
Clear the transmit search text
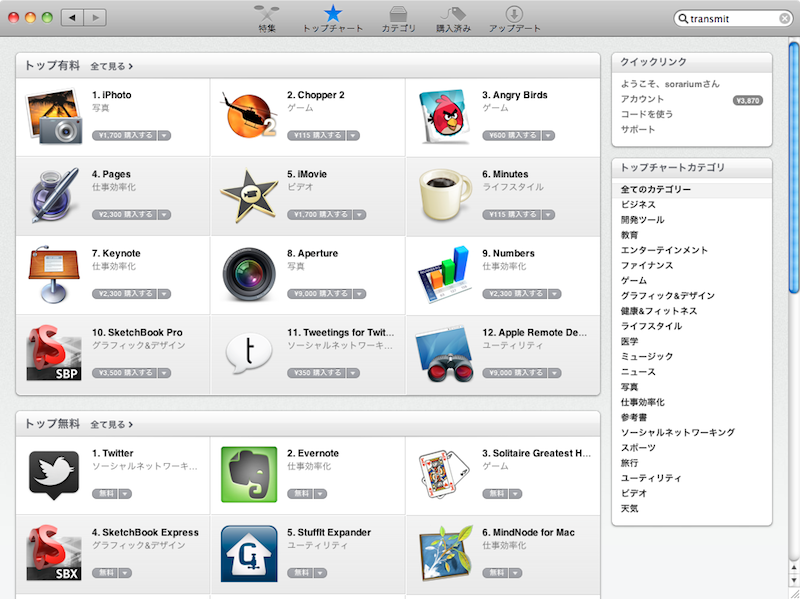tap(785, 19)
